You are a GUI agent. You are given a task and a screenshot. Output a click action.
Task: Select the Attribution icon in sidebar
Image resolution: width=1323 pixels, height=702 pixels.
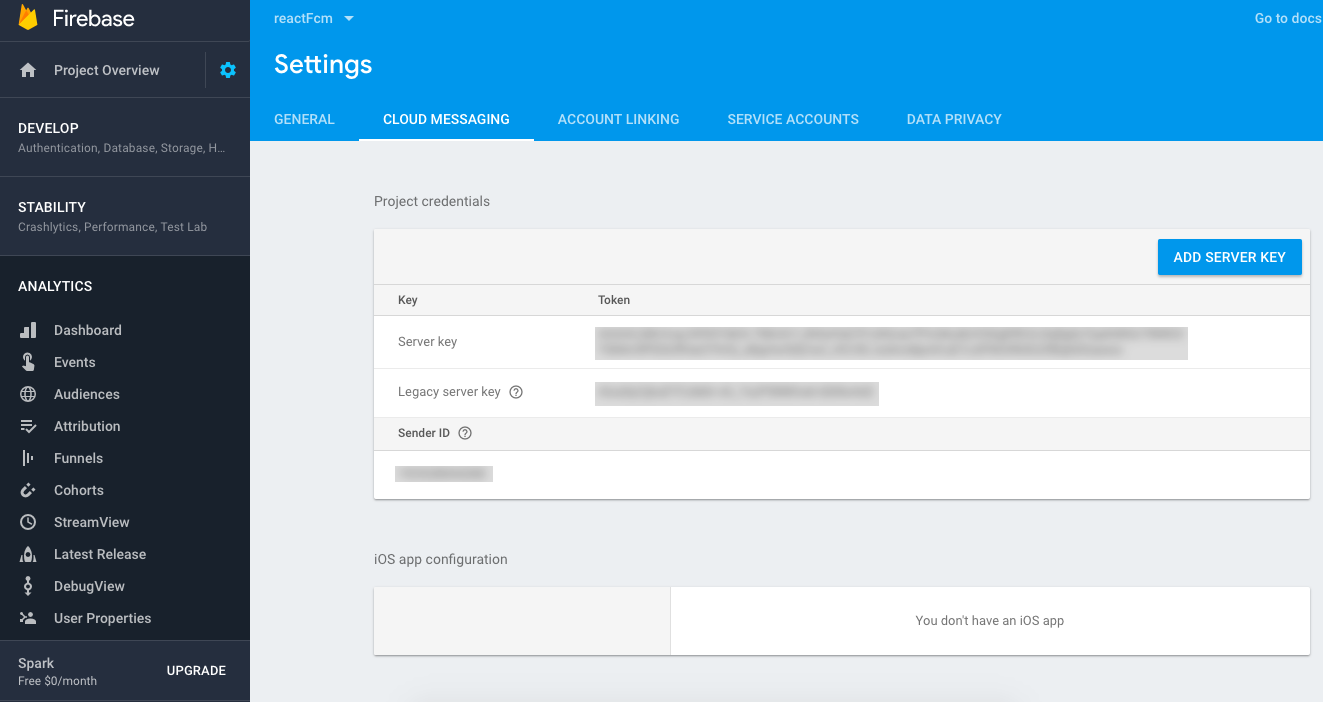click(28, 426)
